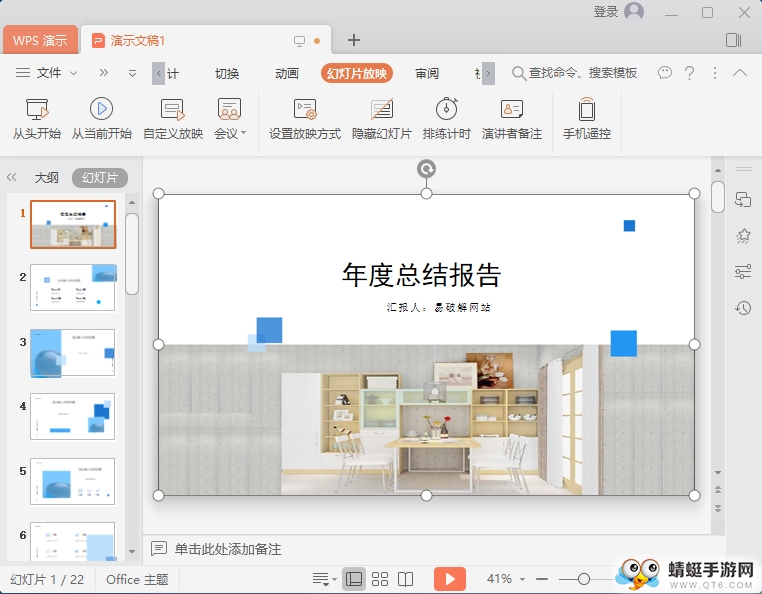
Task: Switch to the 动画 ribbon tab
Action: pyautogui.click(x=287, y=73)
